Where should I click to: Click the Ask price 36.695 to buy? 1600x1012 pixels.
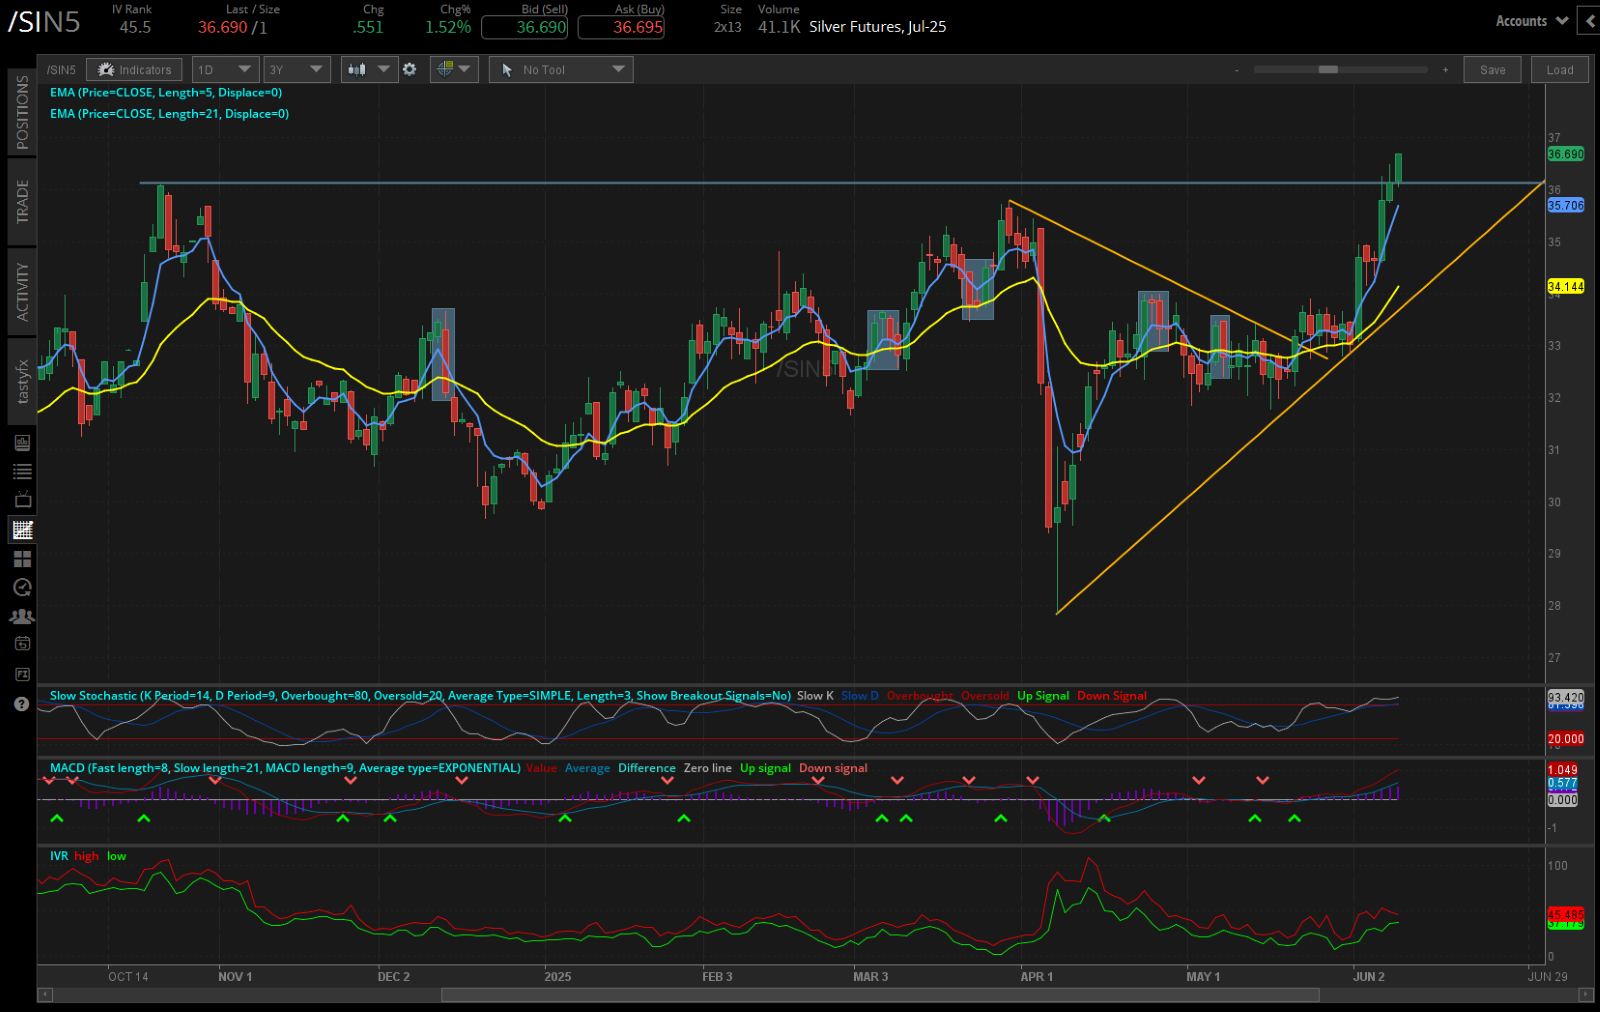tap(621, 27)
